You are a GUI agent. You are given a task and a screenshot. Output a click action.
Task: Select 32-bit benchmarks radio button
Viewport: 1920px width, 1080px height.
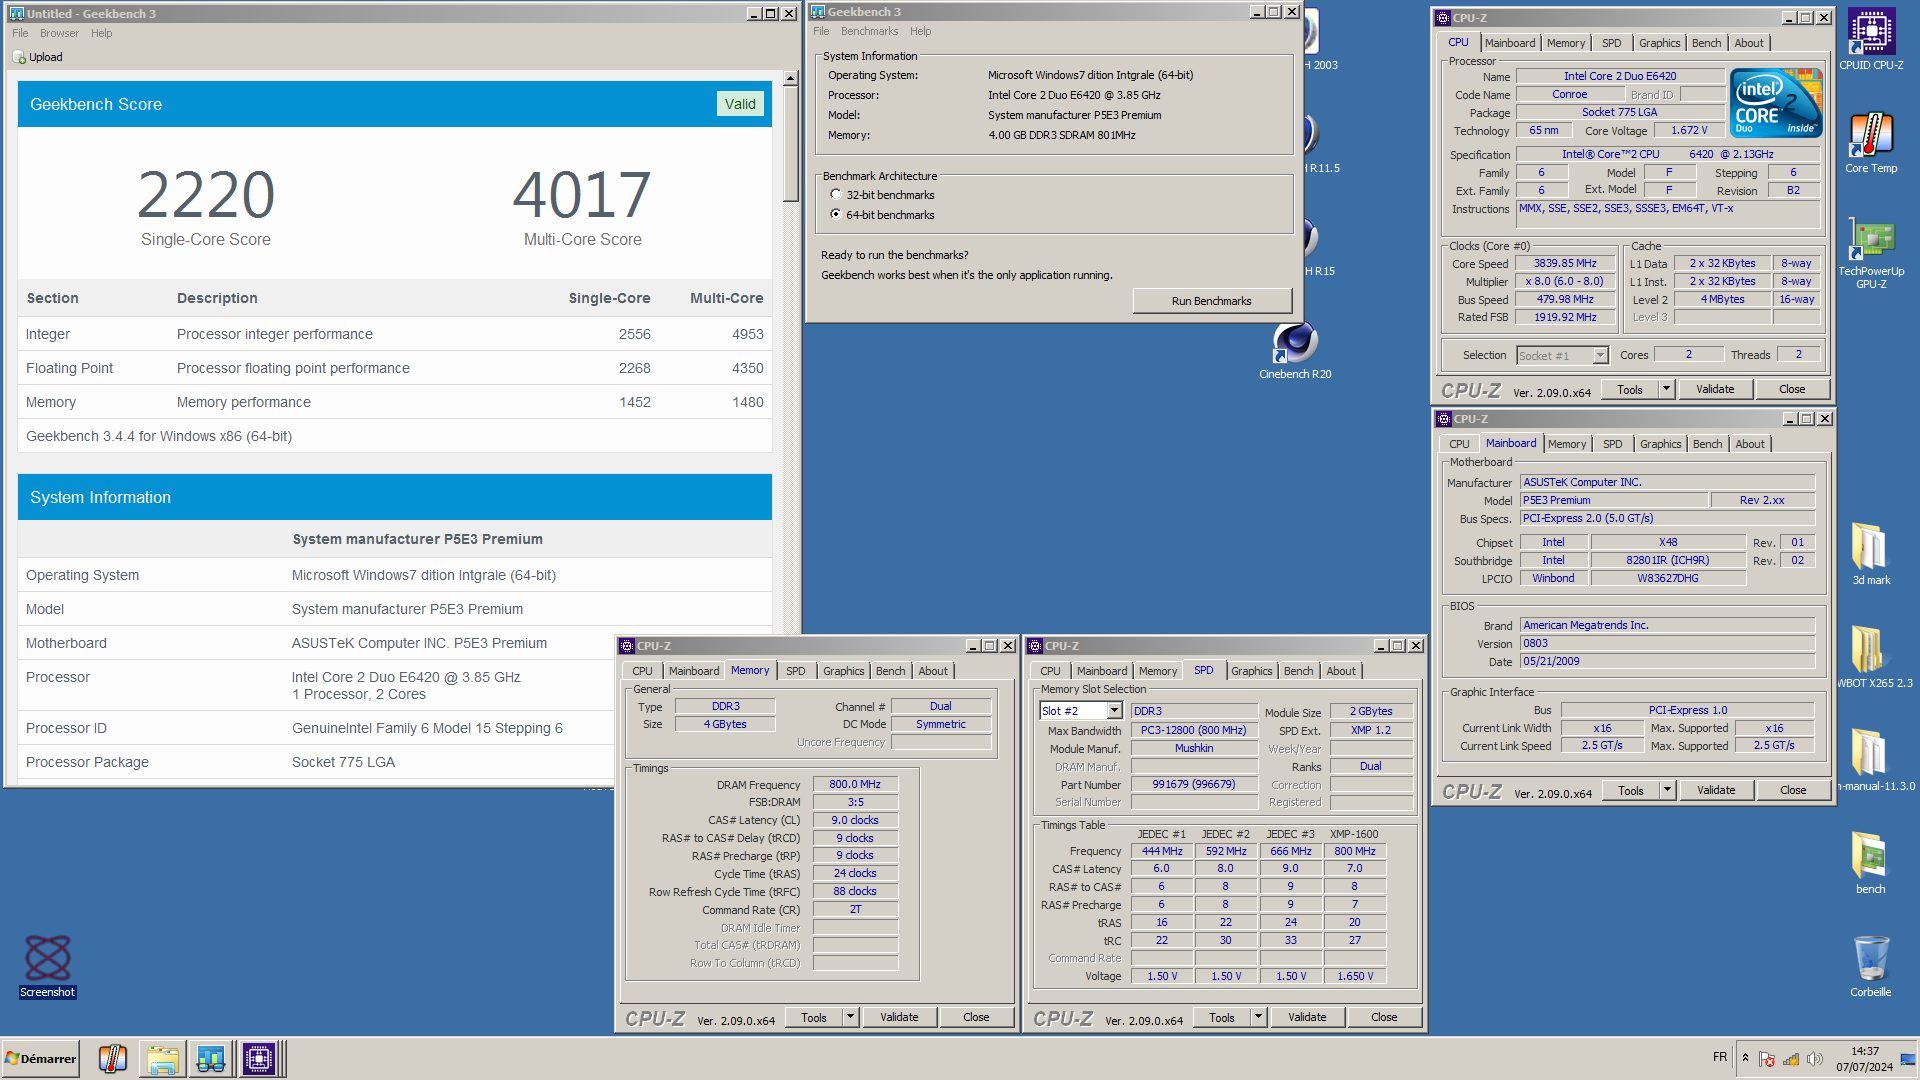tap(836, 195)
